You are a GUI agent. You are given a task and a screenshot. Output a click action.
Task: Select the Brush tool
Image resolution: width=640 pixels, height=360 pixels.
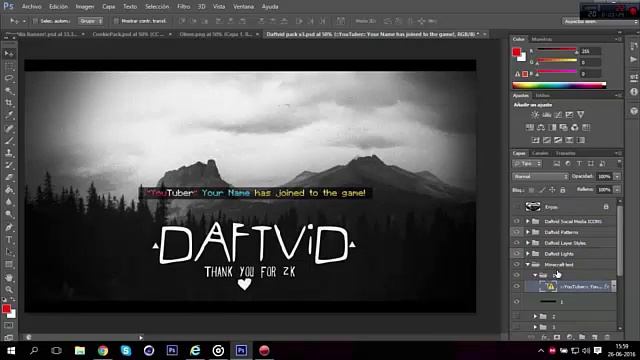(9, 141)
